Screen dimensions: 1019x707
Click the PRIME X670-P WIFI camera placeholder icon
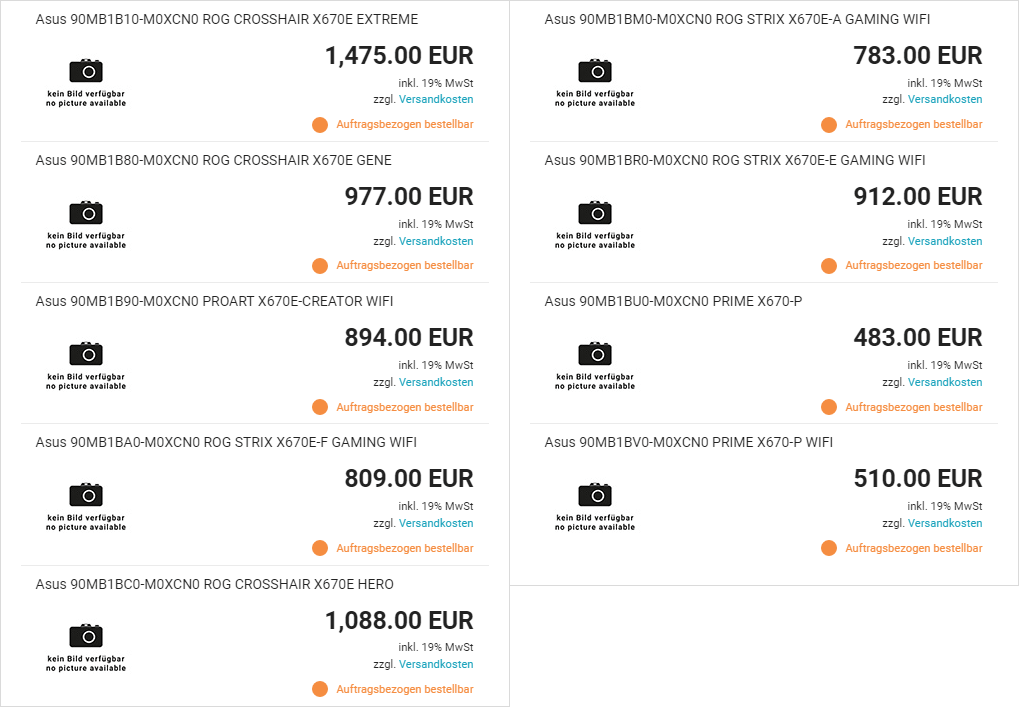tap(595, 506)
